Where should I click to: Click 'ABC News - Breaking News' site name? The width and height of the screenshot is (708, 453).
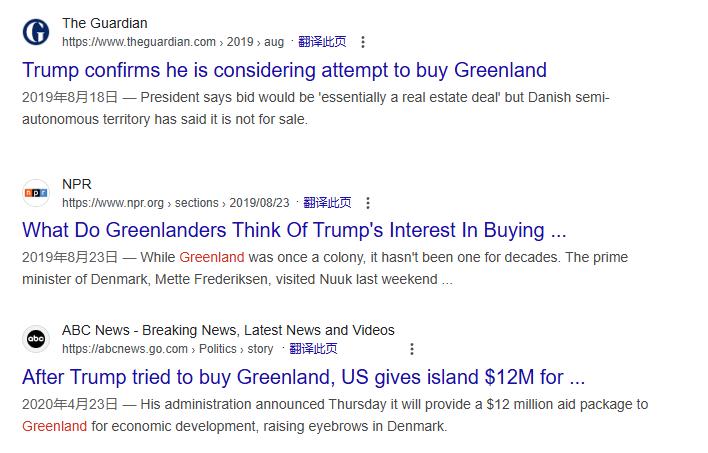click(228, 330)
